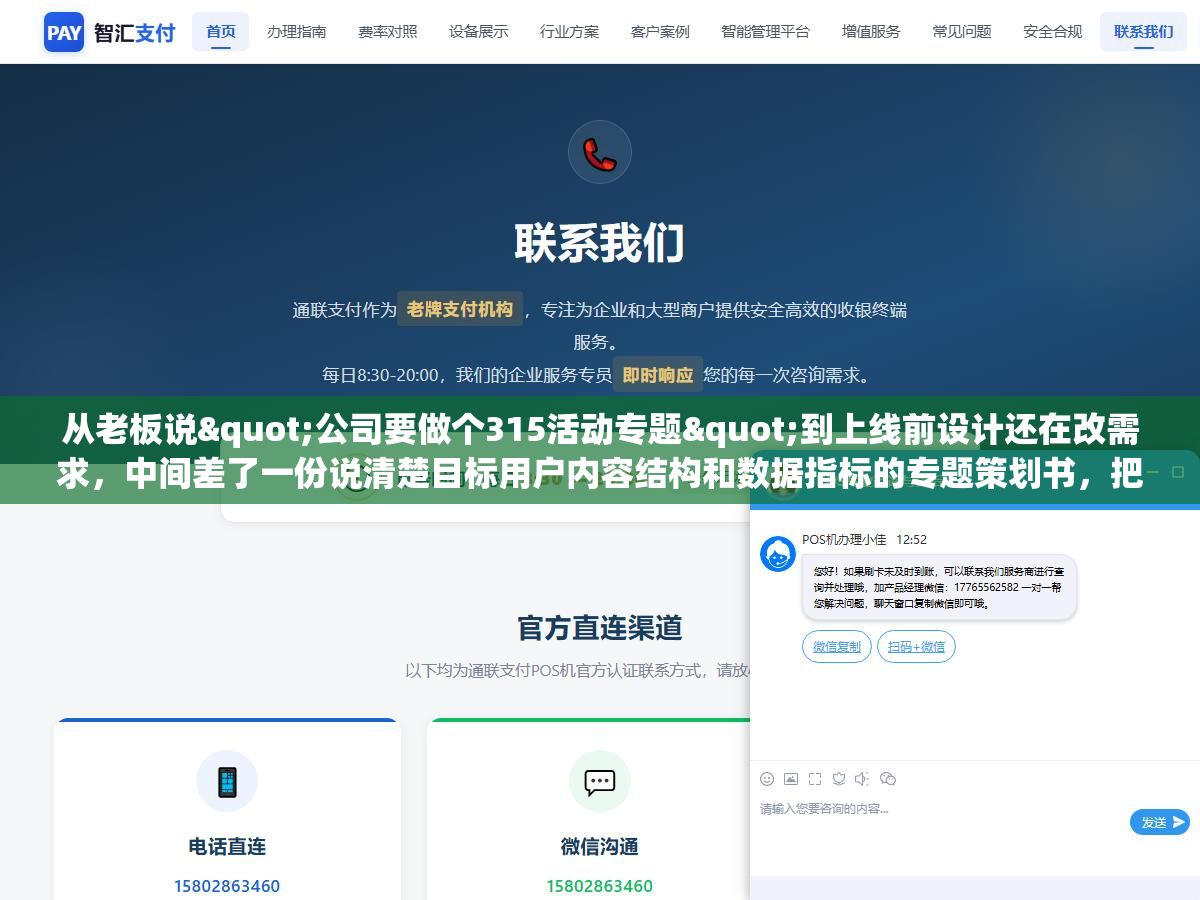Image resolution: width=1200 pixels, height=900 pixels.
Task: Click the chat bubble icon on 微信沟通 card
Action: [x=600, y=781]
